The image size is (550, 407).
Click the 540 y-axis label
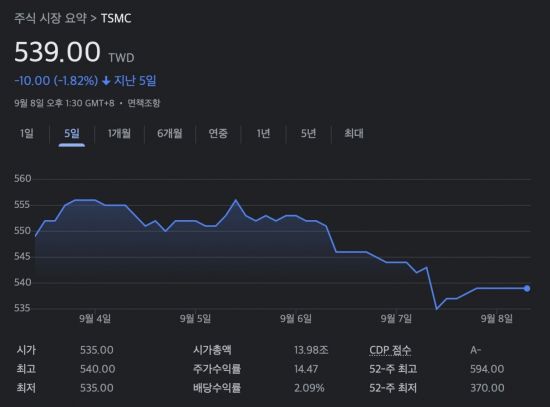point(22,282)
